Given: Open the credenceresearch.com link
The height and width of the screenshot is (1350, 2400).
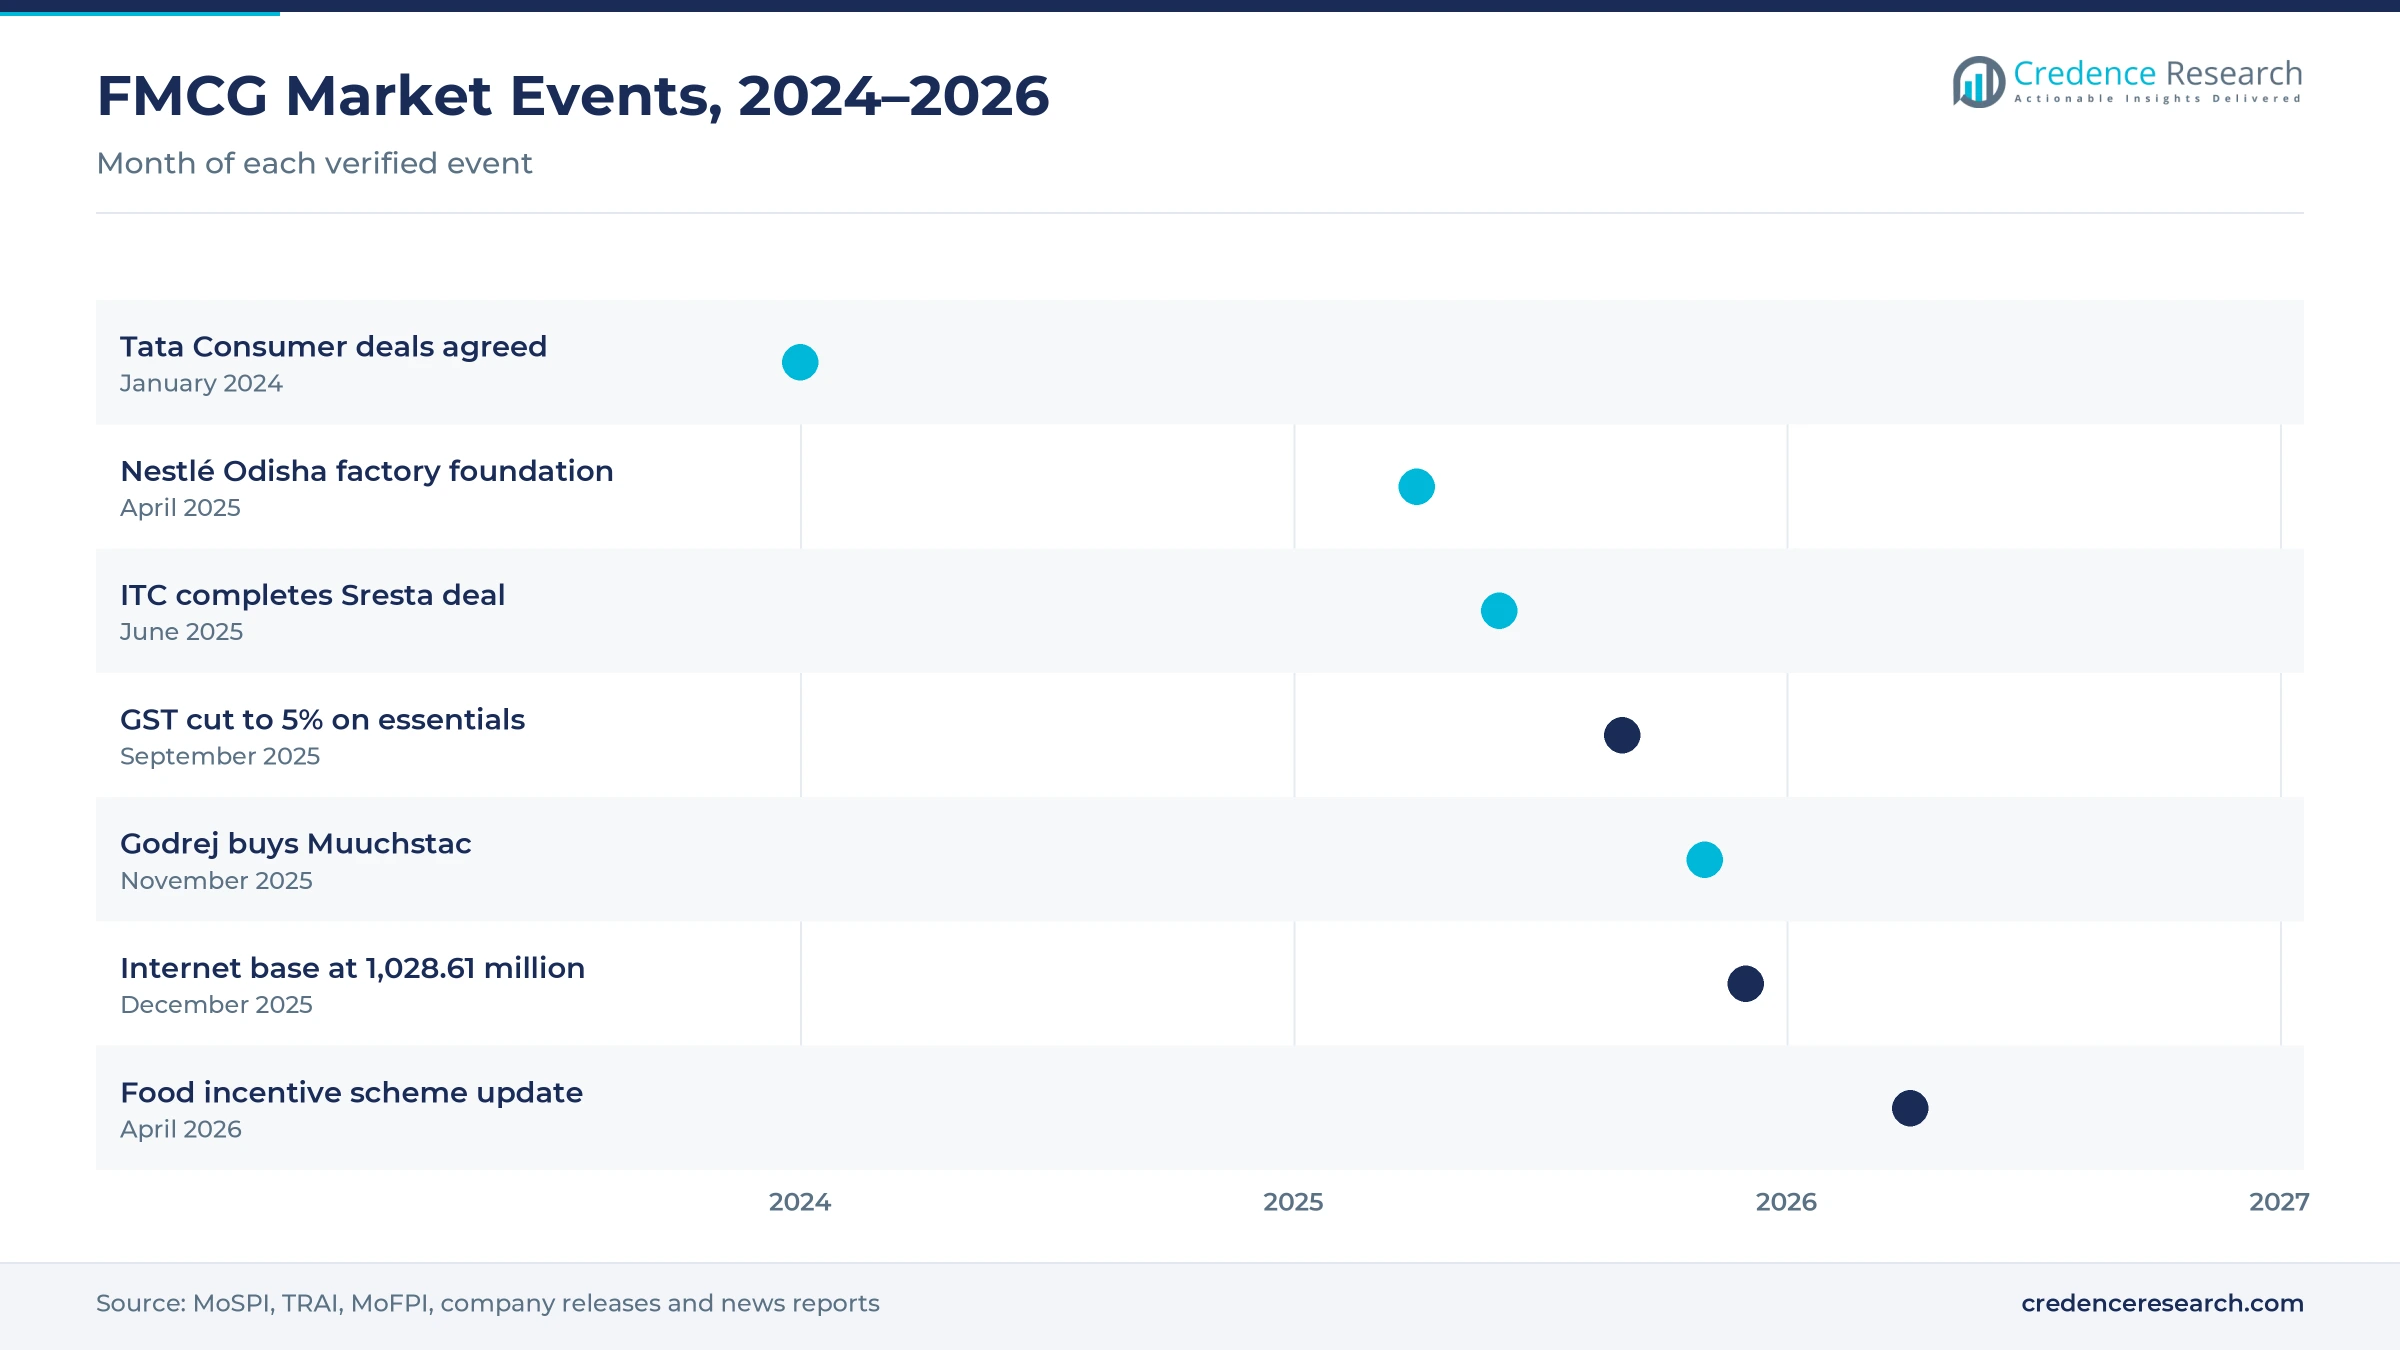Looking at the screenshot, I should pyautogui.click(x=2162, y=1303).
